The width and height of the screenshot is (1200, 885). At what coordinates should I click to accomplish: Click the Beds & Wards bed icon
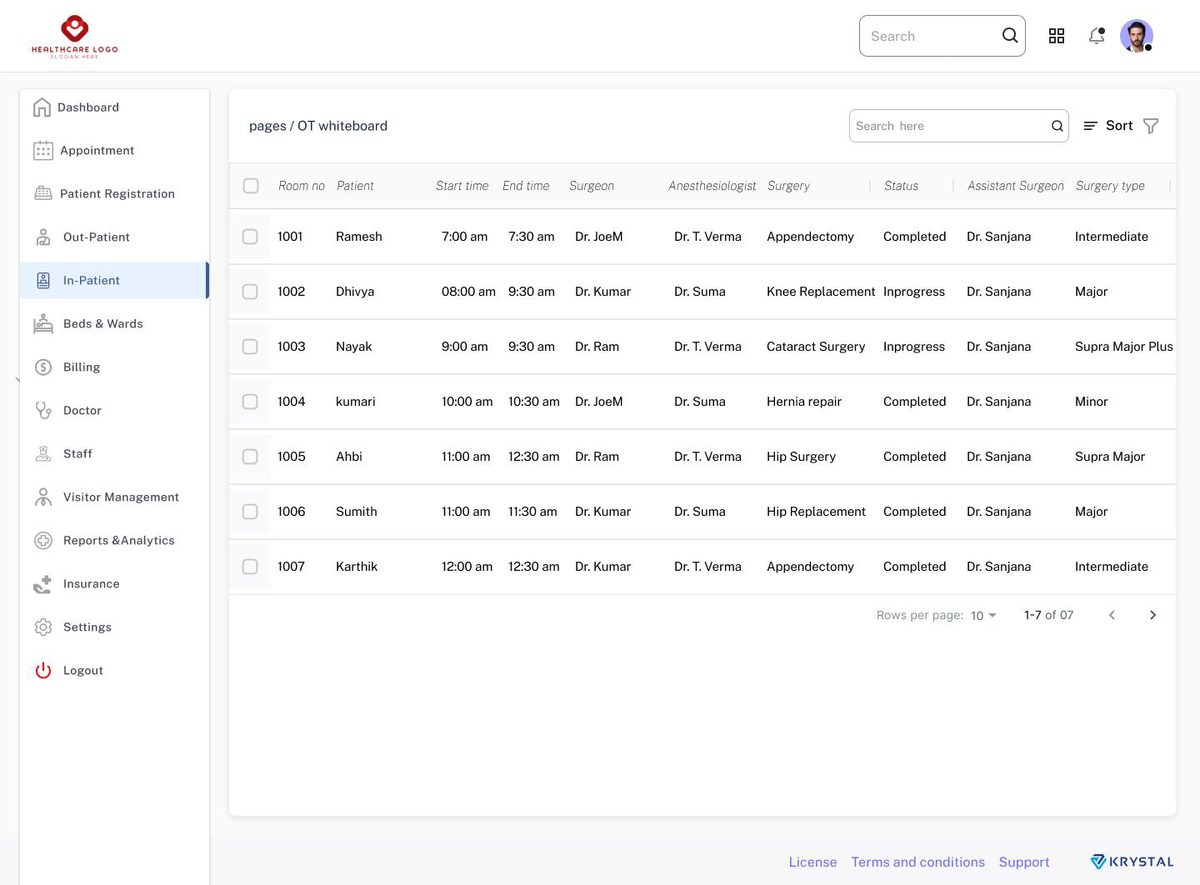[x=43, y=323]
